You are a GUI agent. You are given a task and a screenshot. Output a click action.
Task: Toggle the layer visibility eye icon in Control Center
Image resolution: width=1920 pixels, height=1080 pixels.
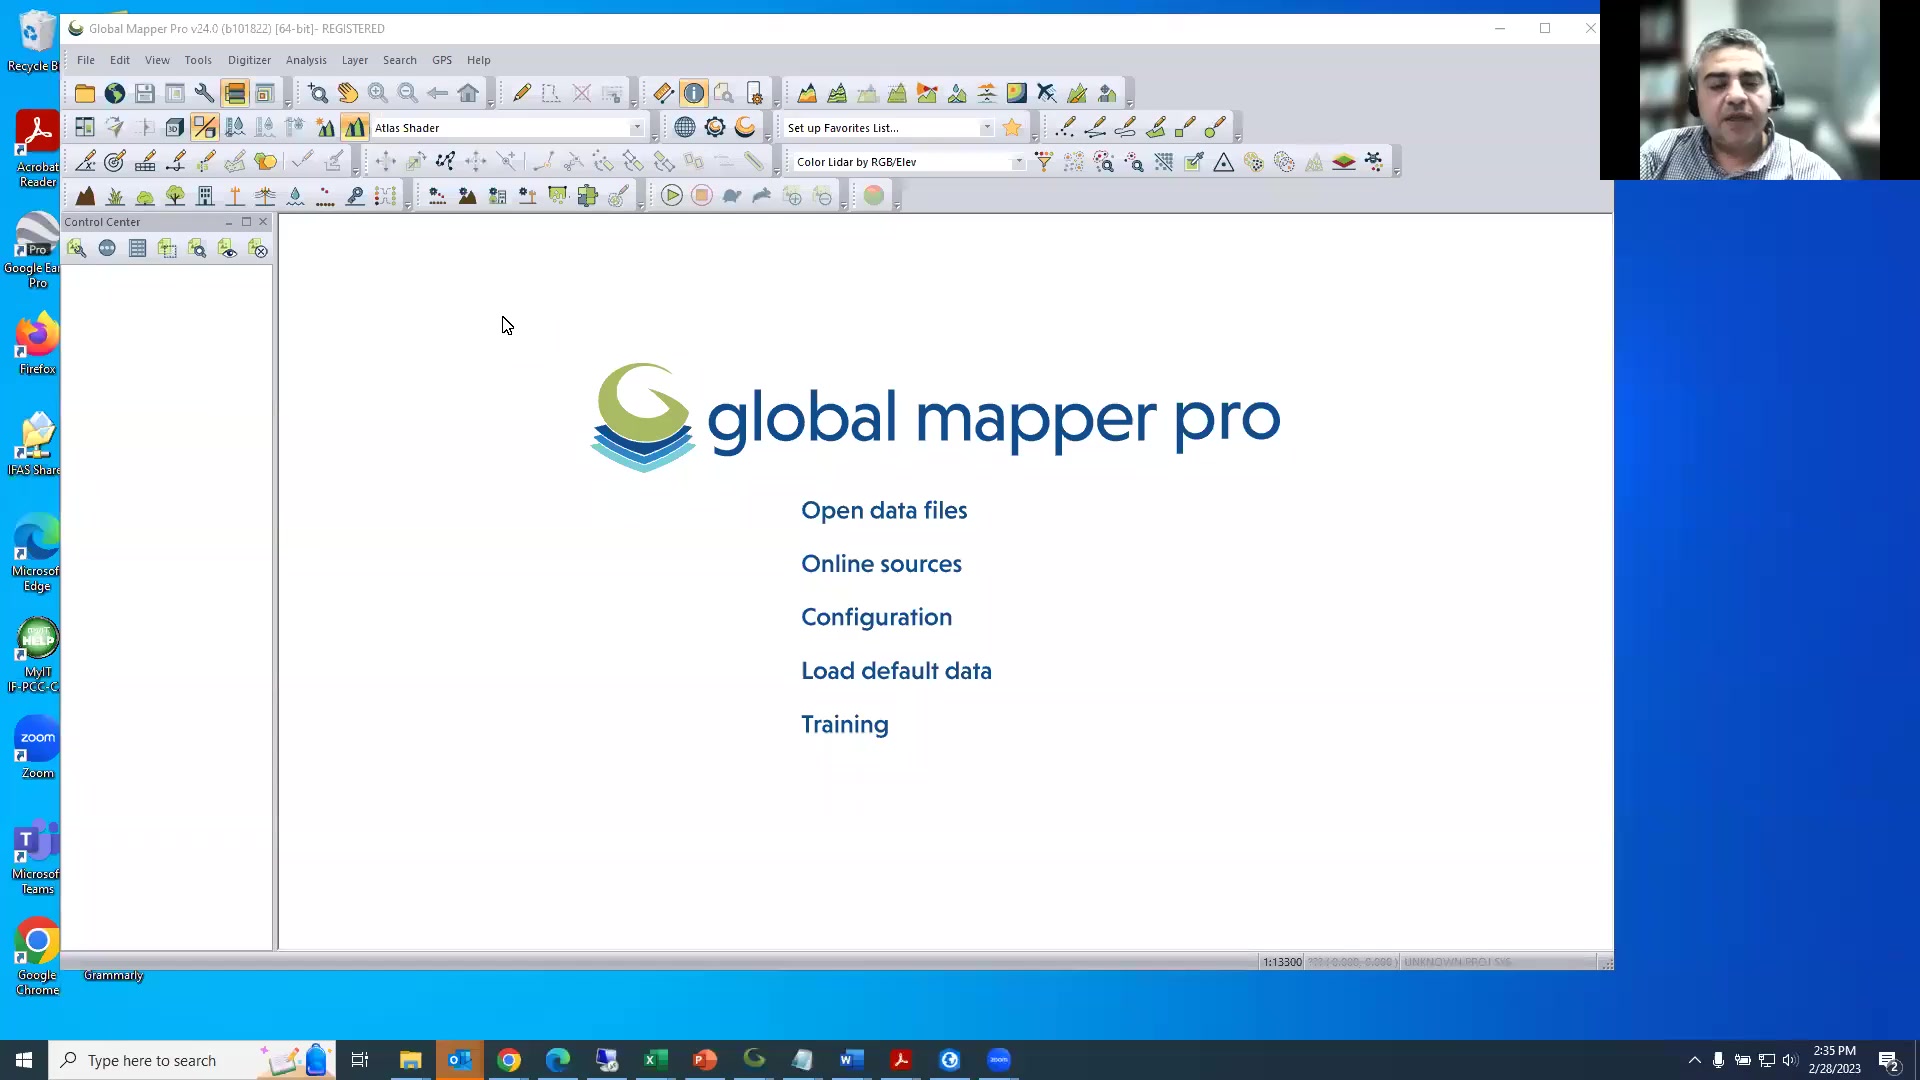click(x=228, y=248)
